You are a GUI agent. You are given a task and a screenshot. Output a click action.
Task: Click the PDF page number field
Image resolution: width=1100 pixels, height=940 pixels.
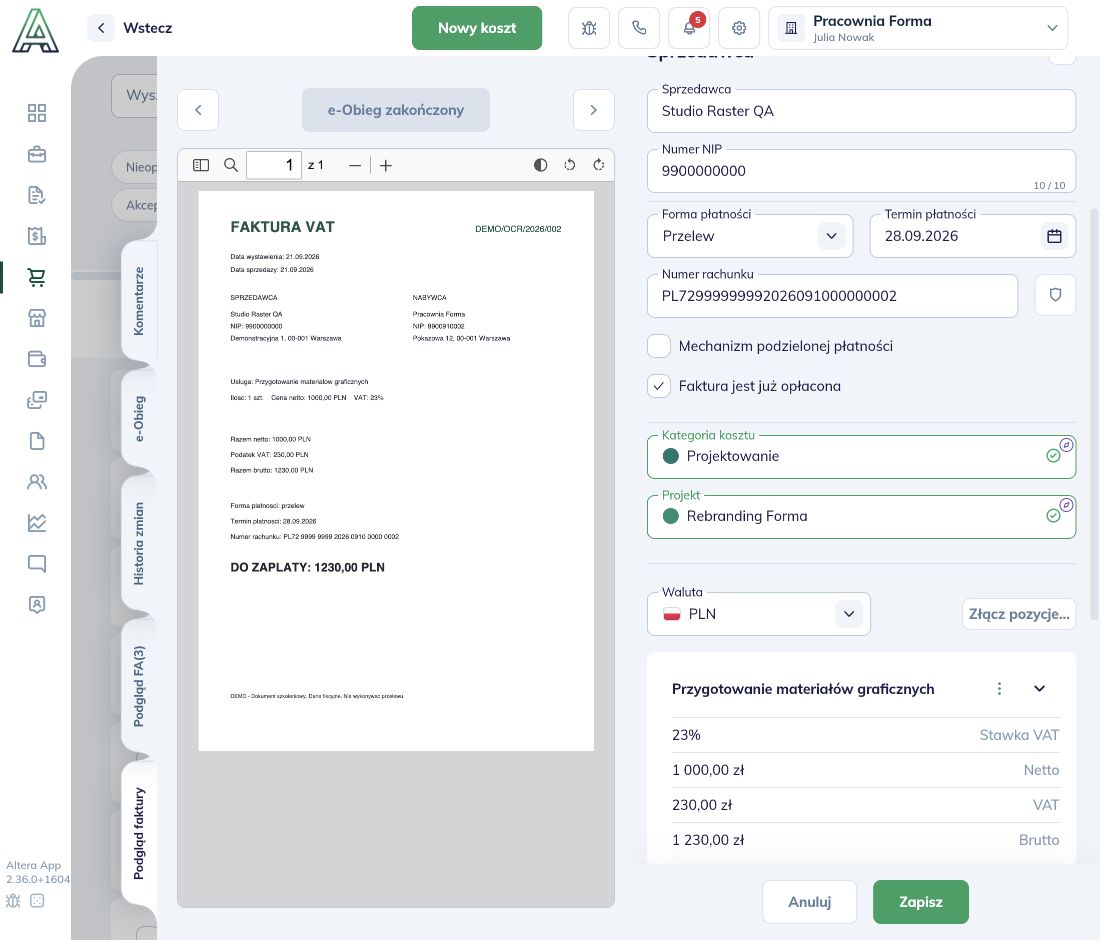(x=274, y=166)
